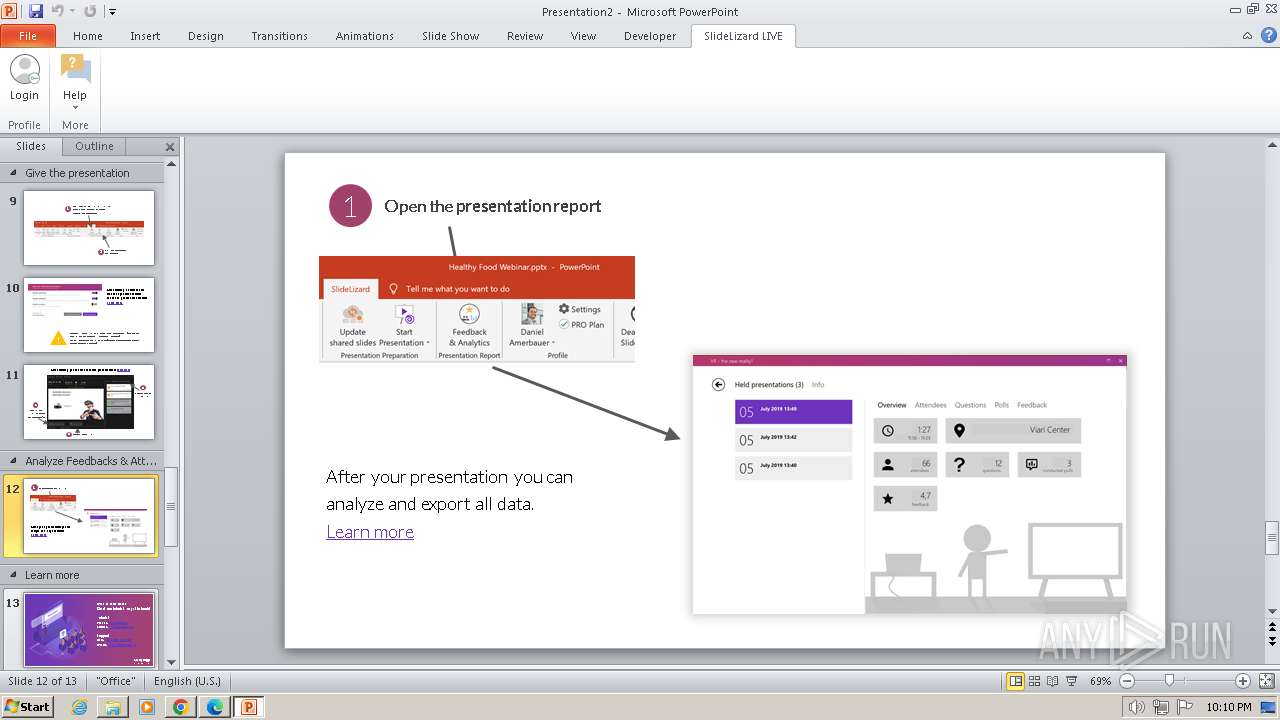Open the Animations ribbon tab
This screenshot has height=720, width=1280.
point(365,36)
